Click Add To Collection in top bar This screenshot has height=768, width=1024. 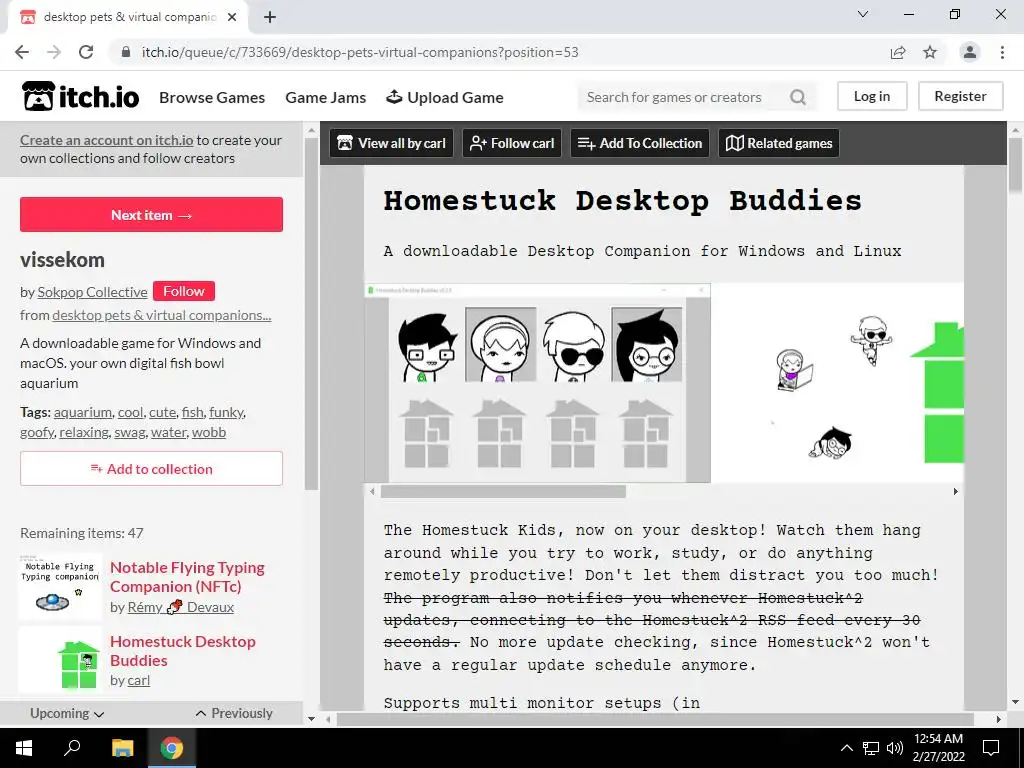point(640,143)
